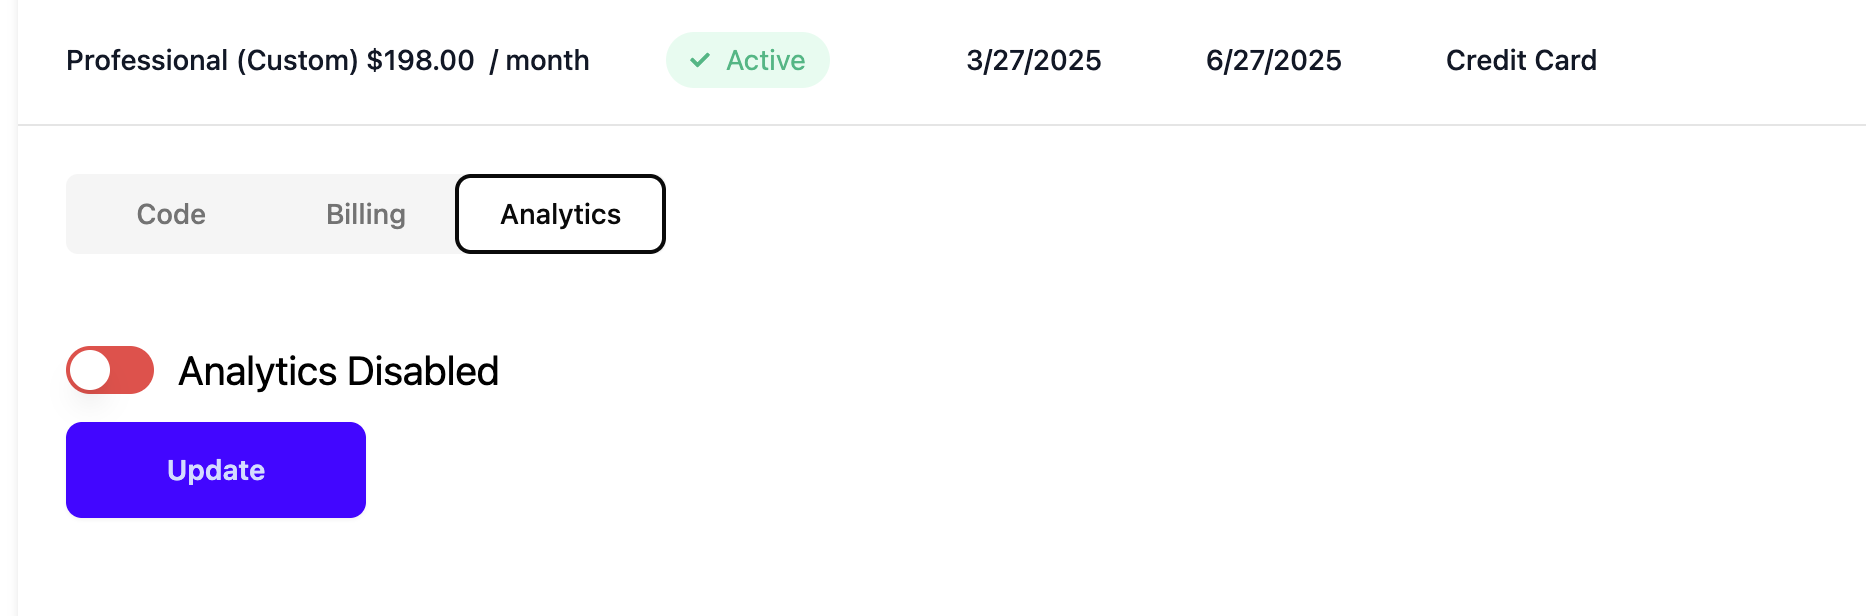Viewport: 1866px width, 616px height.
Task: Enable the Analytics Disabled toggle switch
Action: click(x=110, y=370)
